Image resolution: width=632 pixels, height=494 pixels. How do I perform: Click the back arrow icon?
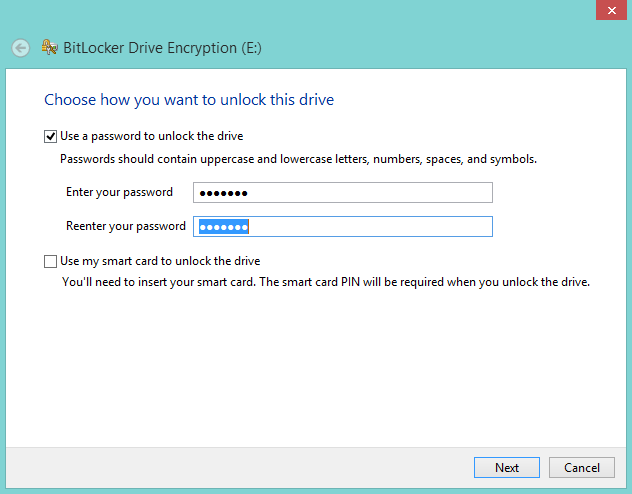(x=20, y=48)
